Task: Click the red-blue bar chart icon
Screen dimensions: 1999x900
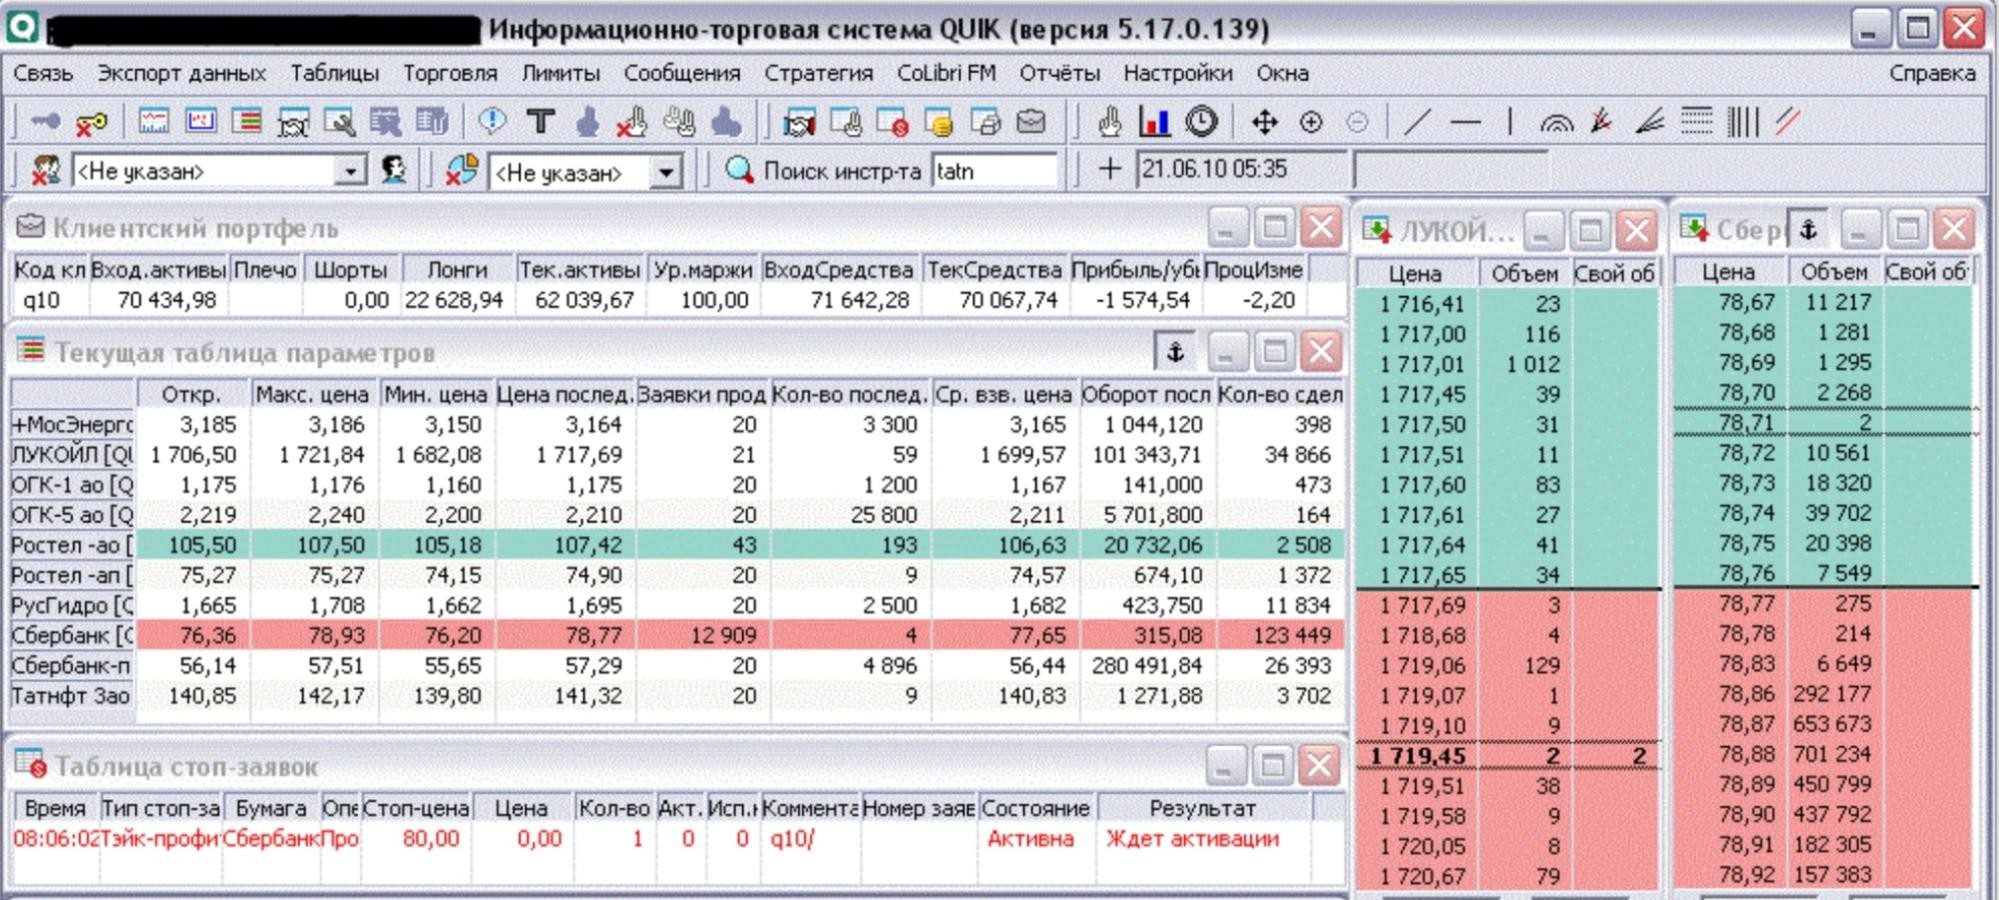Action: pos(1154,122)
